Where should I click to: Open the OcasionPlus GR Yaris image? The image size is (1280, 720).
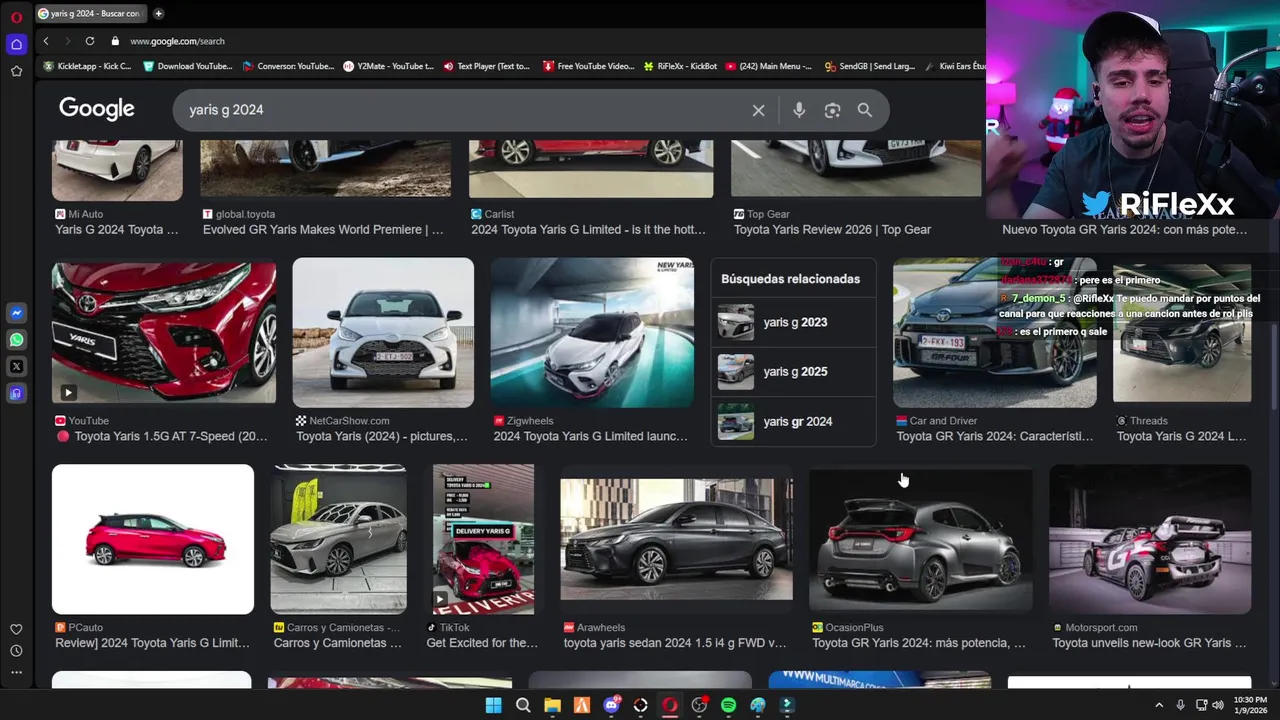tap(920, 539)
